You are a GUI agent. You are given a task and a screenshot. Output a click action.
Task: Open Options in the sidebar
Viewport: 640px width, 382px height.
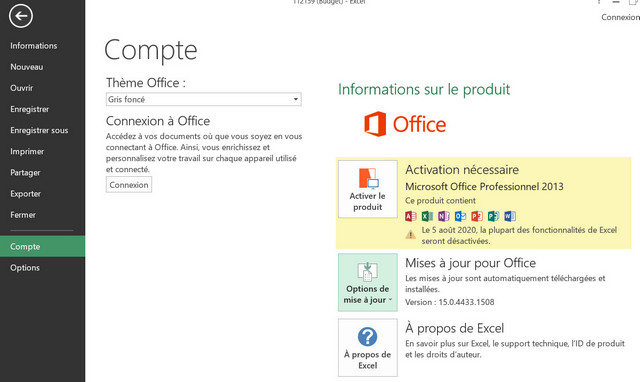click(25, 268)
